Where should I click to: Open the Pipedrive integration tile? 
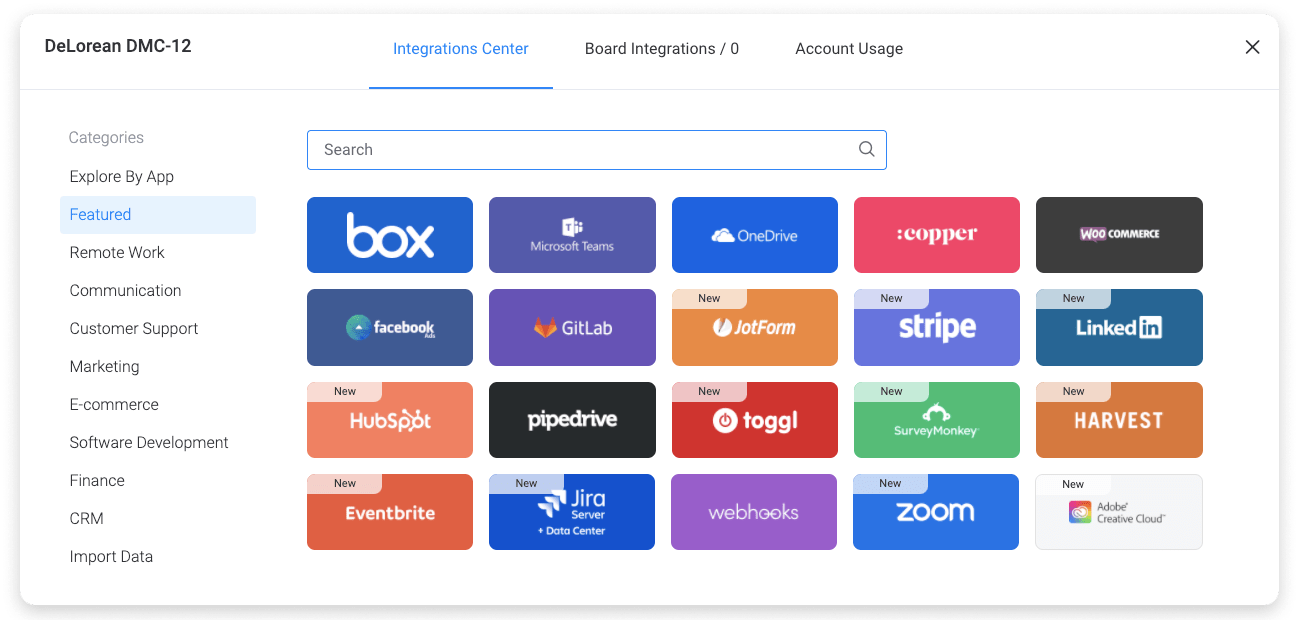(572, 420)
